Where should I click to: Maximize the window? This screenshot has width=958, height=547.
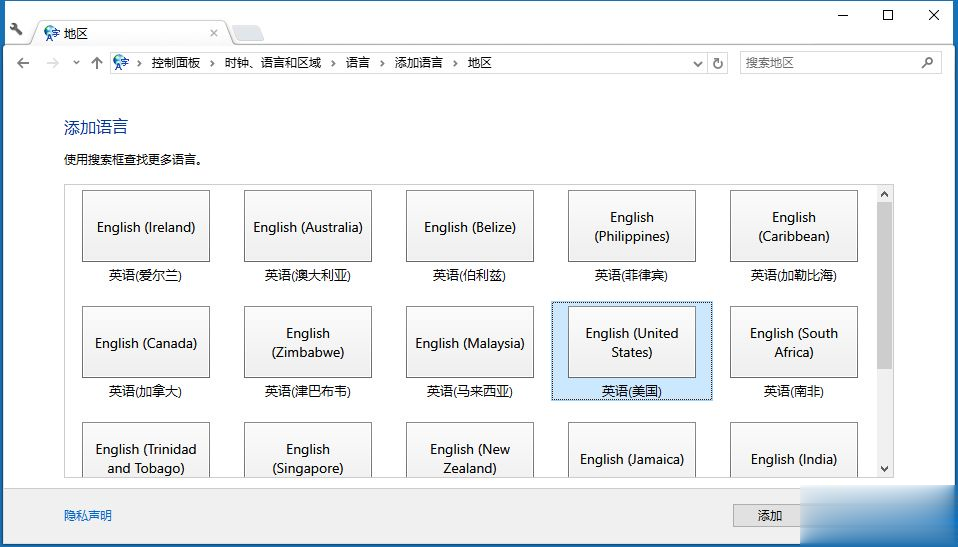pos(888,15)
